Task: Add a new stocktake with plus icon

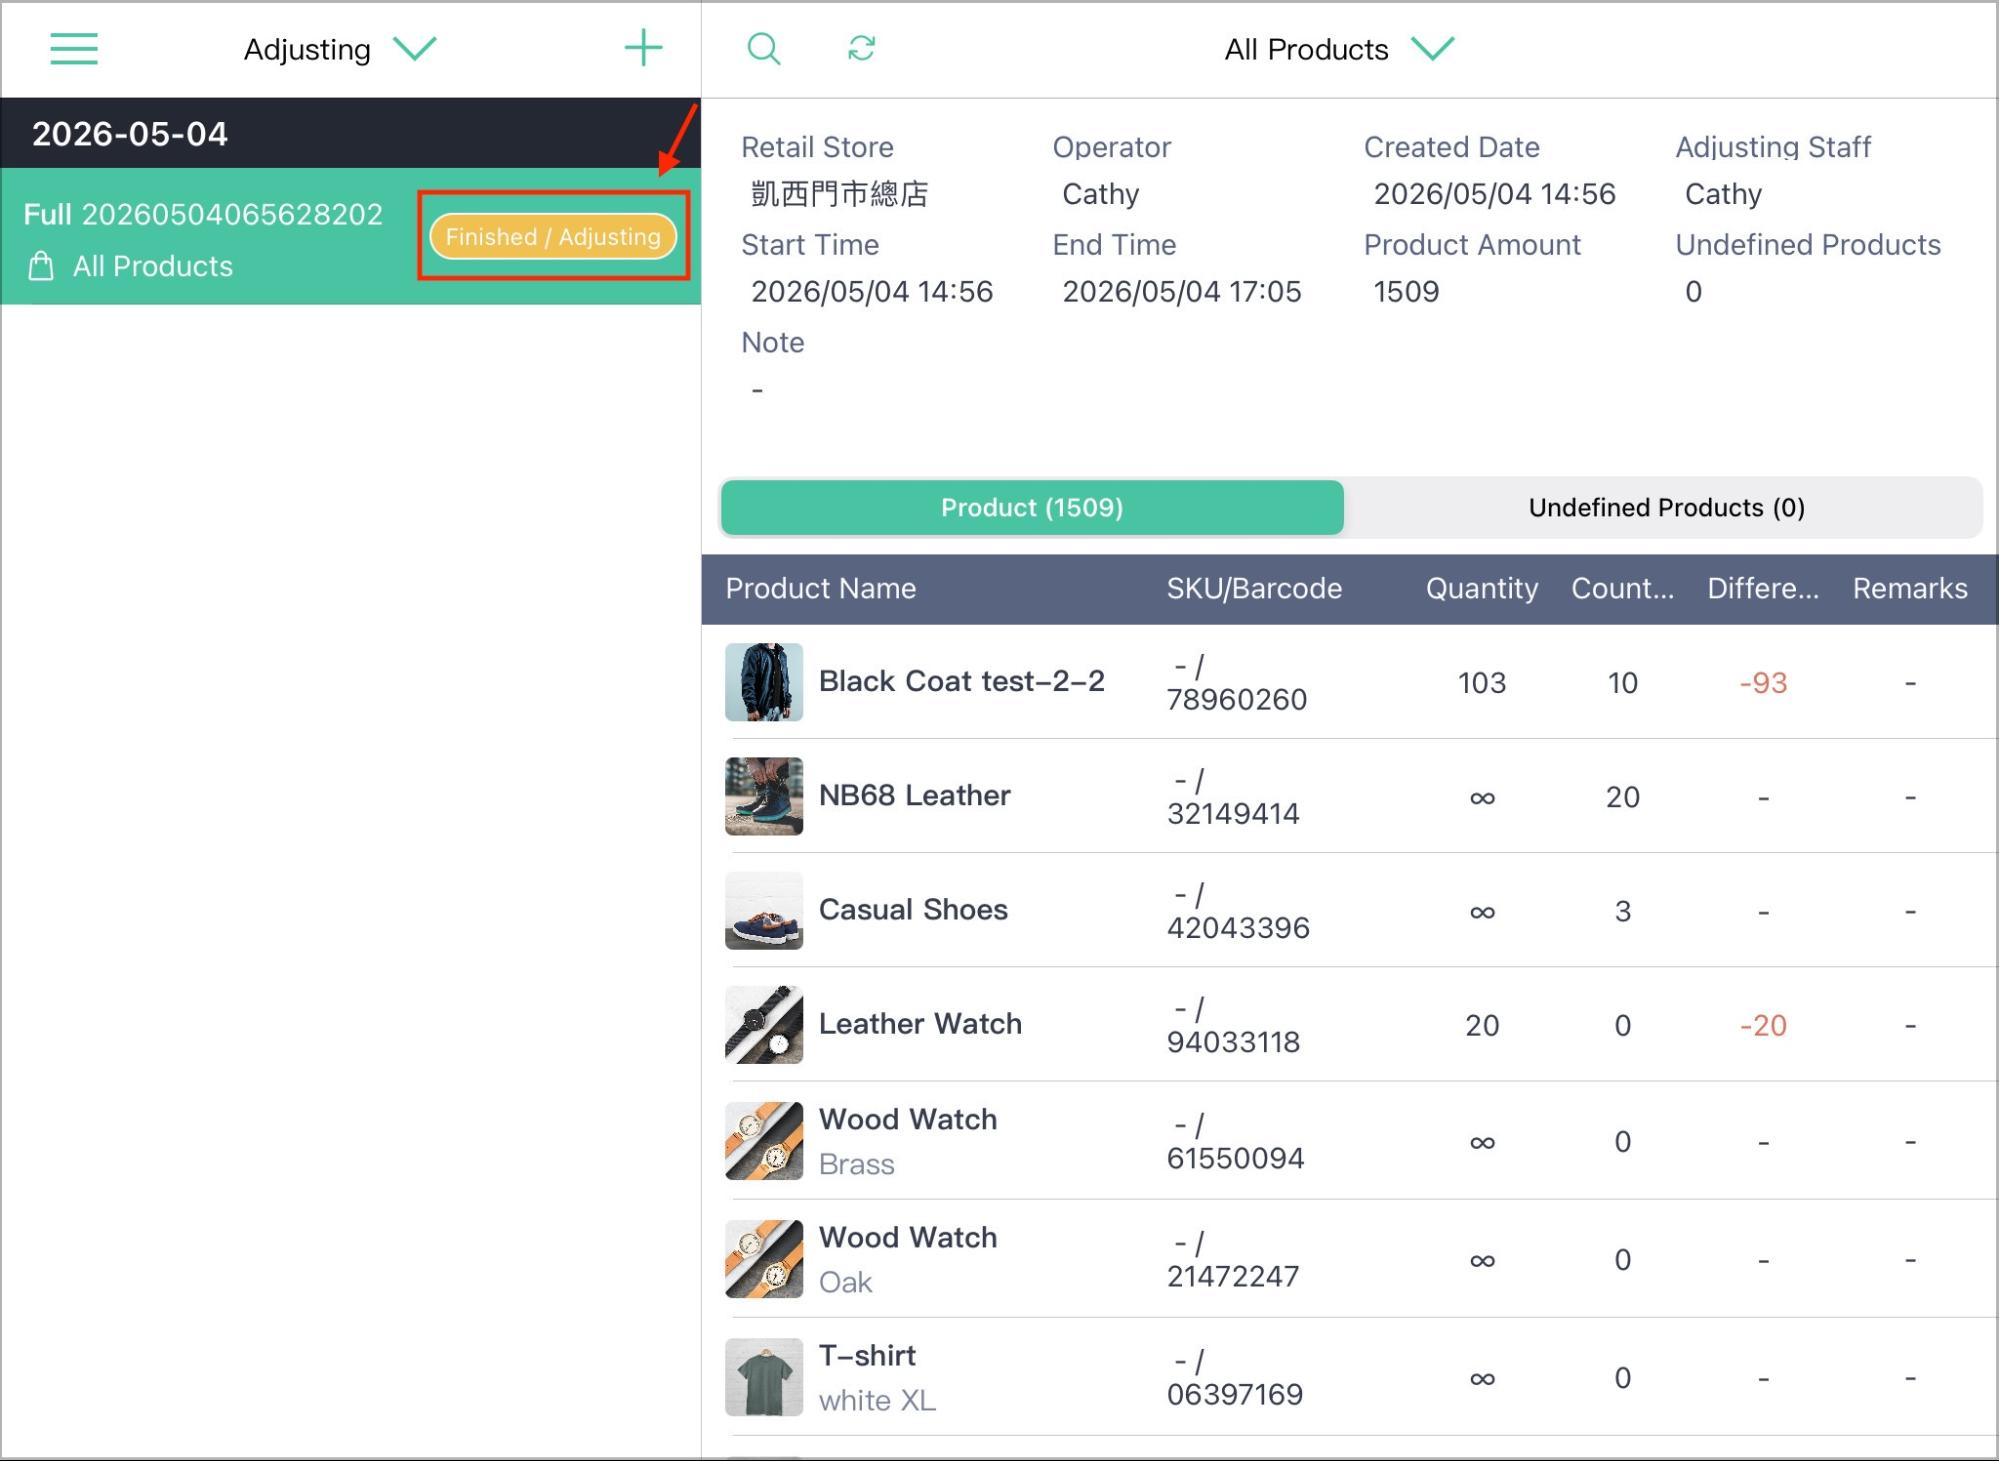Action: tap(643, 48)
